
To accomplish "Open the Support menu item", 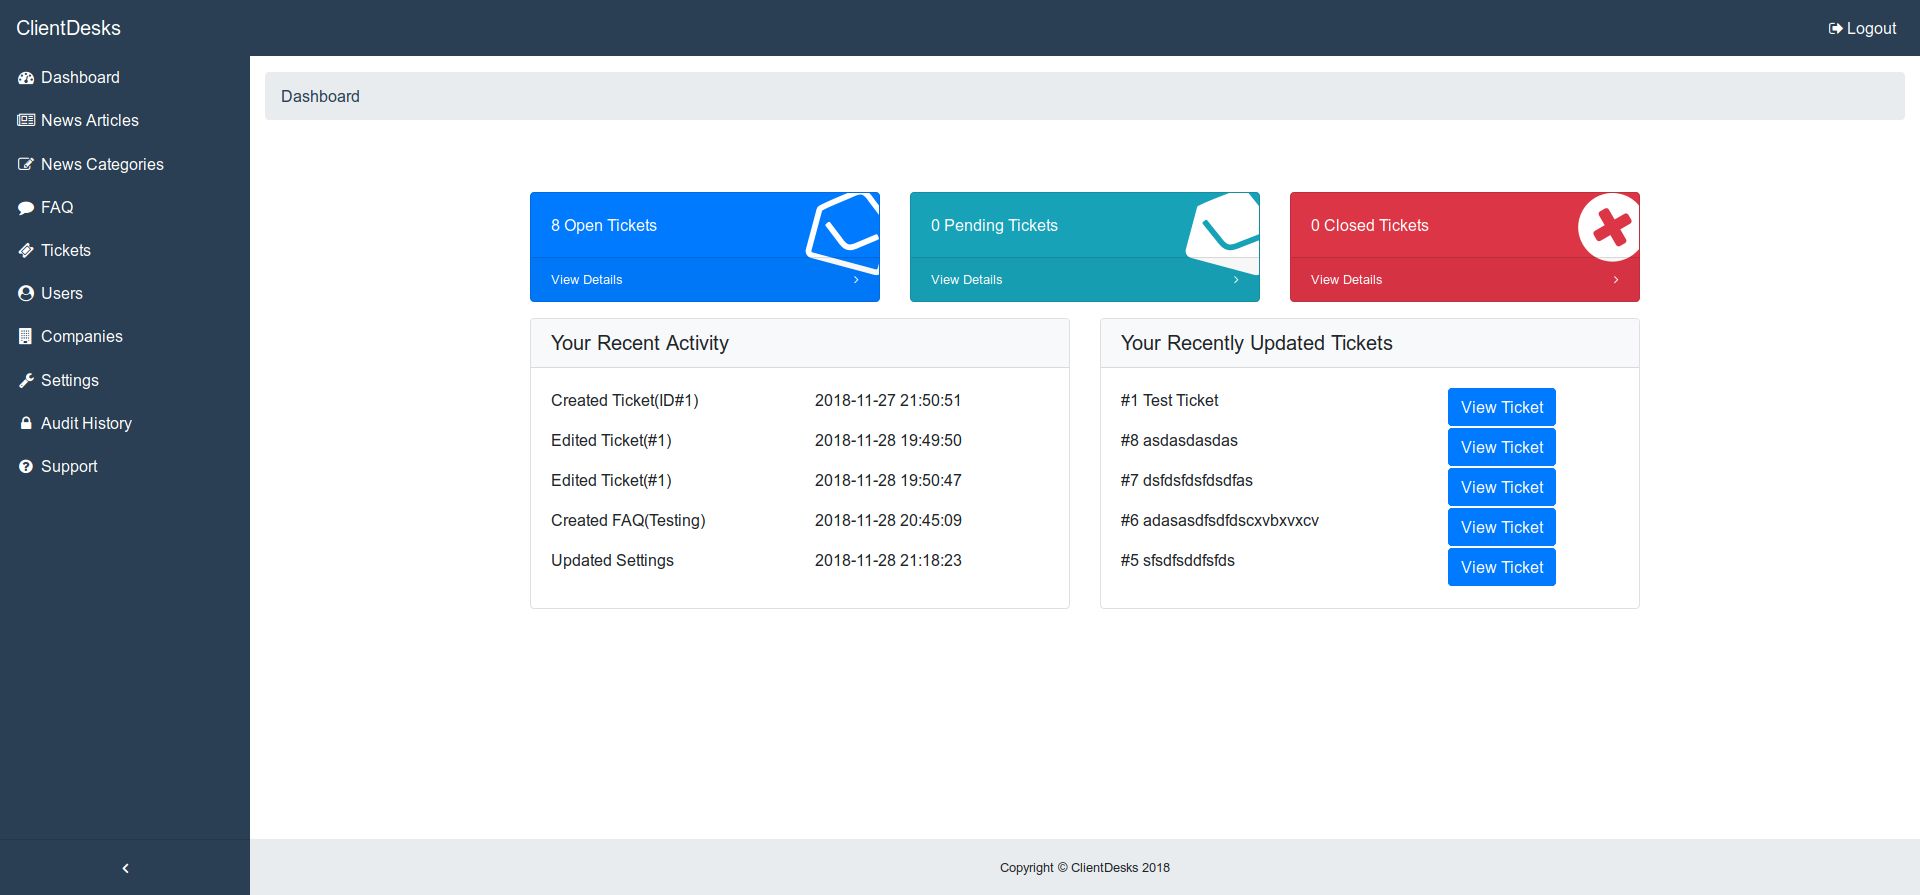I will coord(69,467).
